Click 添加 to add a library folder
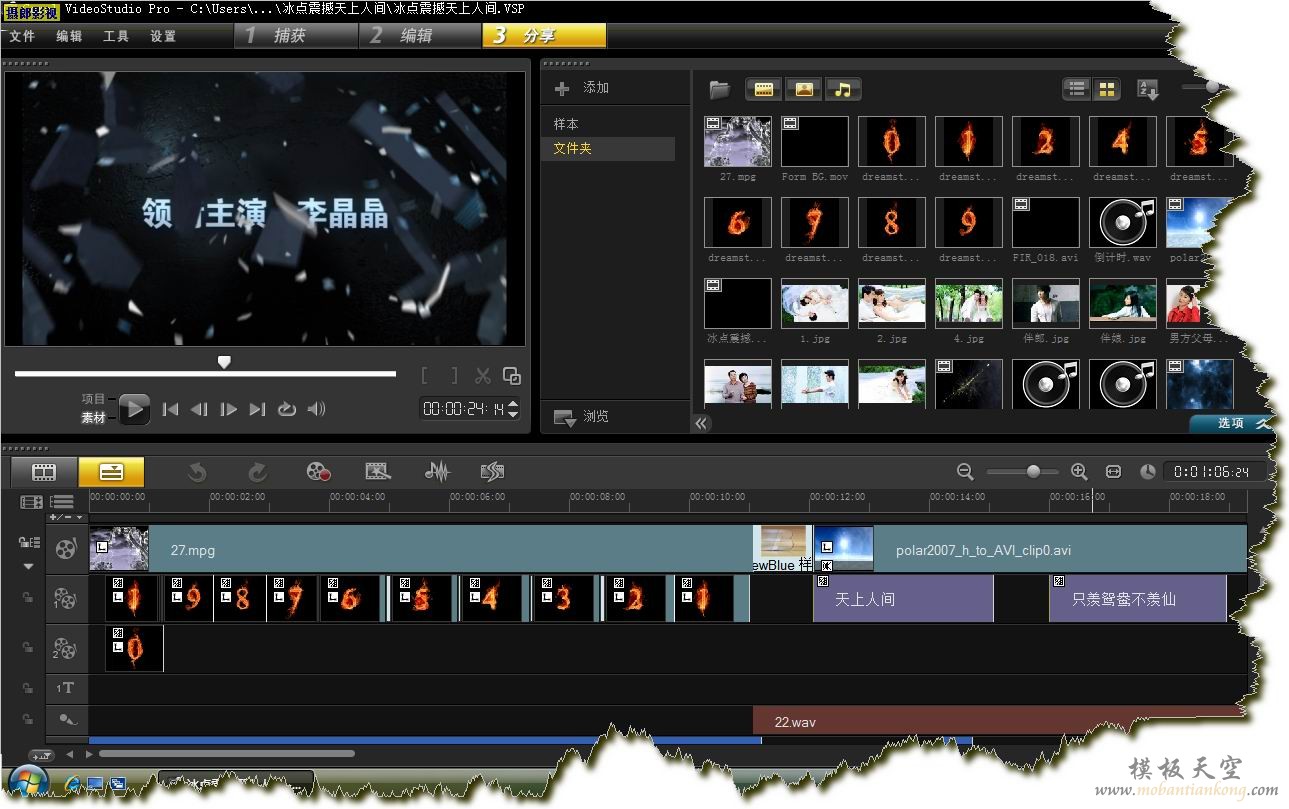1289x809 pixels. [581, 88]
